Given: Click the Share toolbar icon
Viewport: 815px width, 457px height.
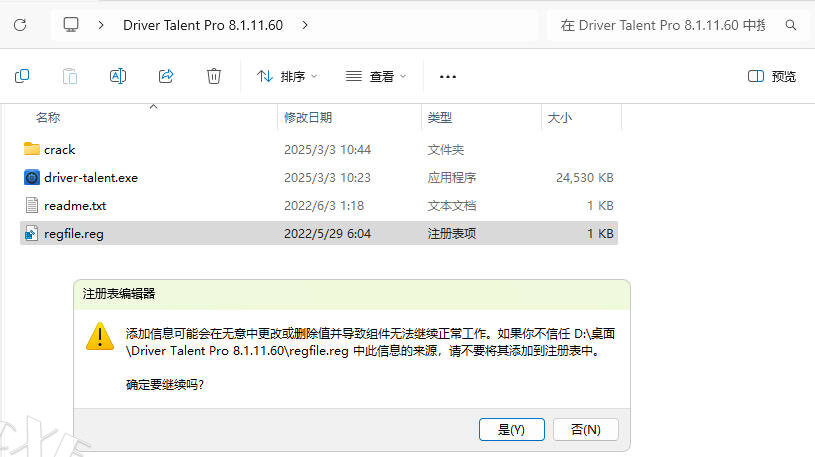Looking at the screenshot, I should pos(166,76).
